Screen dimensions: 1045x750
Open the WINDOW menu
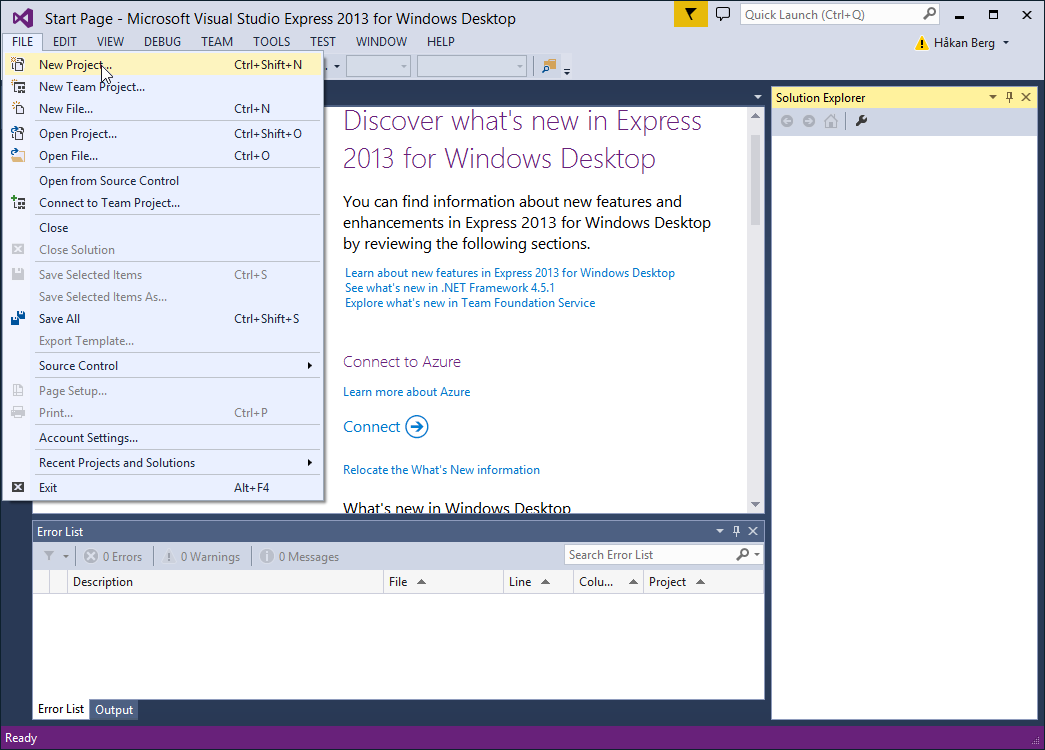[381, 41]
